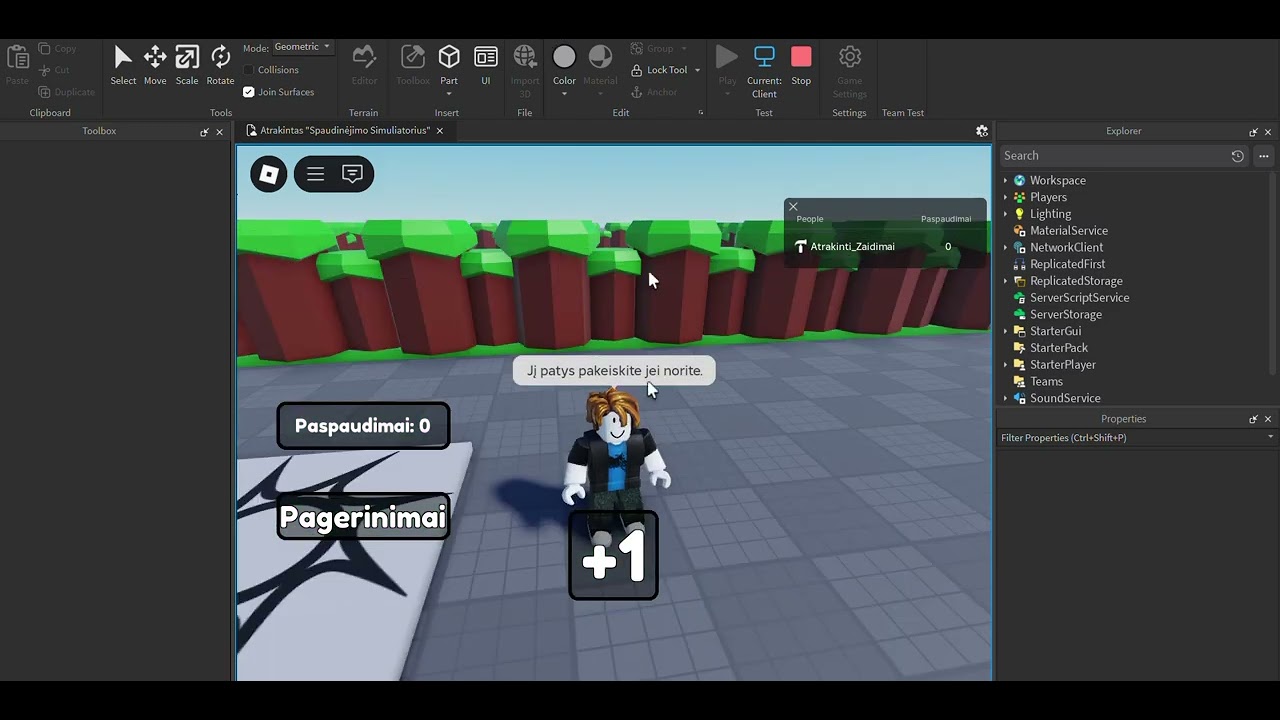1280x720 pixels.
Task: Open the Color picker tool
Action: tap(564, 64)
